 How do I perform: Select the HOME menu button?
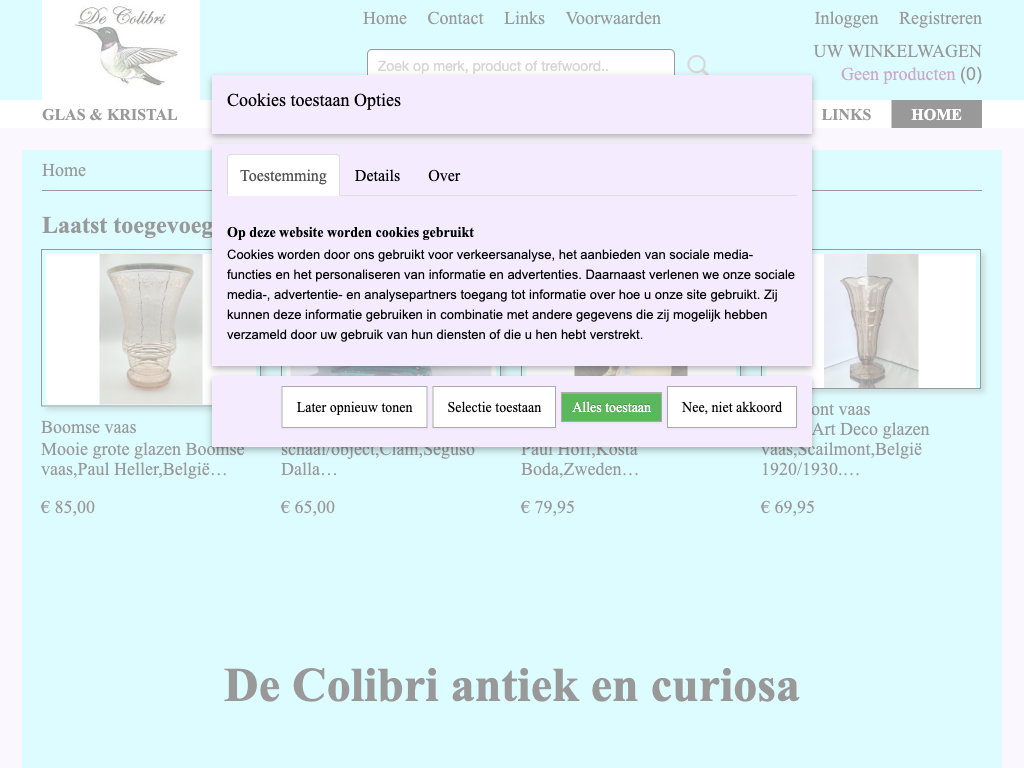[936, 114]
